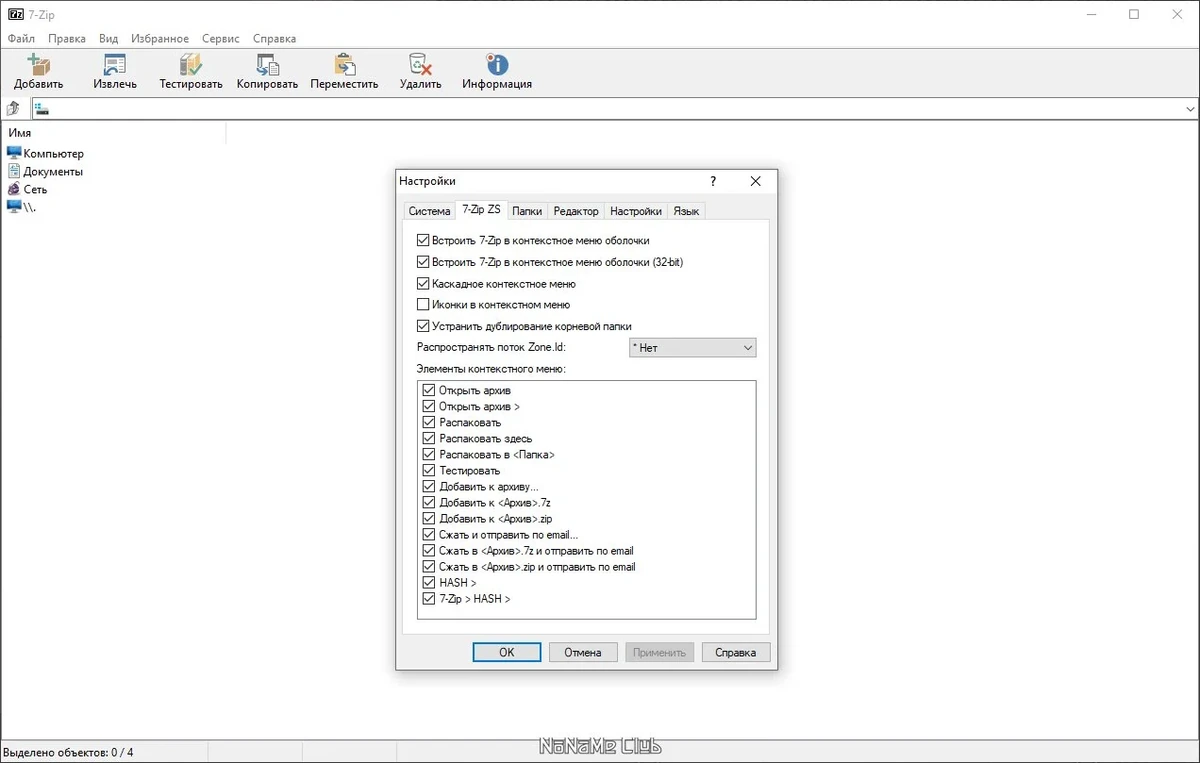Toggle the 32-bit shell context menu checkbox
Screen dimensions: 1200x763
[x=423, y=262]
